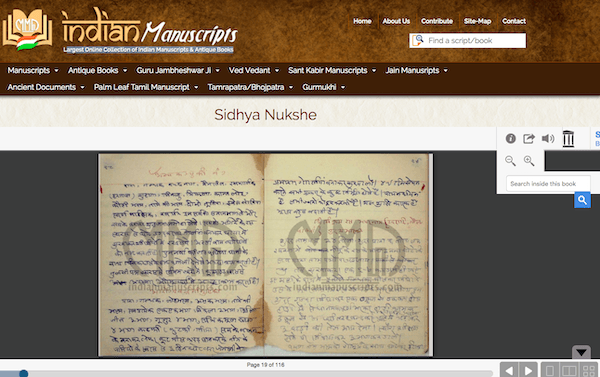Image resolution: width=600 pixels, height=377 pixels.
Task: Click the Indian Manuscripts book logo
Action: (27, 30)
